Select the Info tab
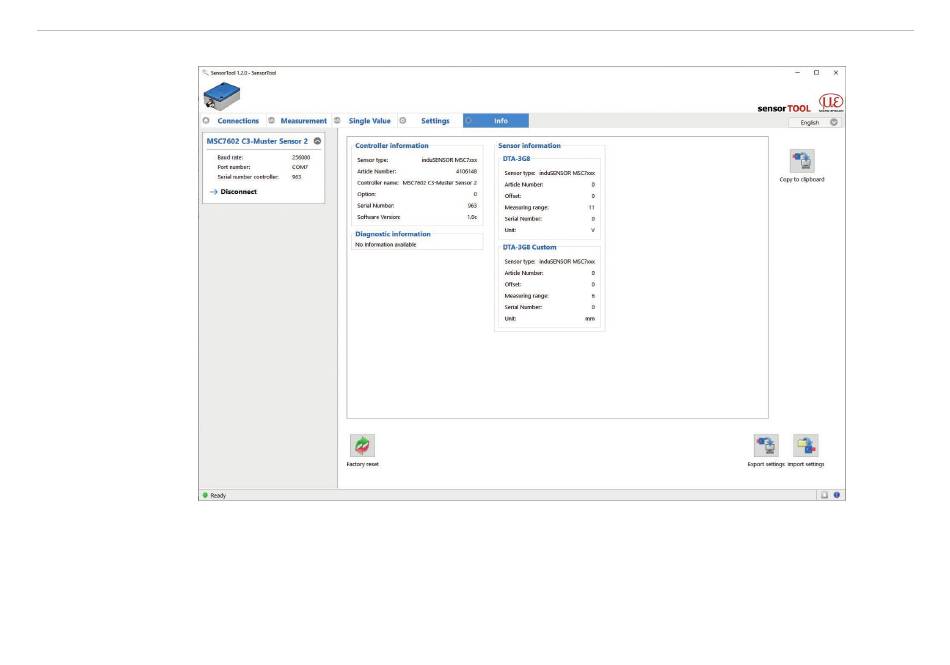Image resolution: width=950 pixels, height=665 pixels. tap(496, 121)
